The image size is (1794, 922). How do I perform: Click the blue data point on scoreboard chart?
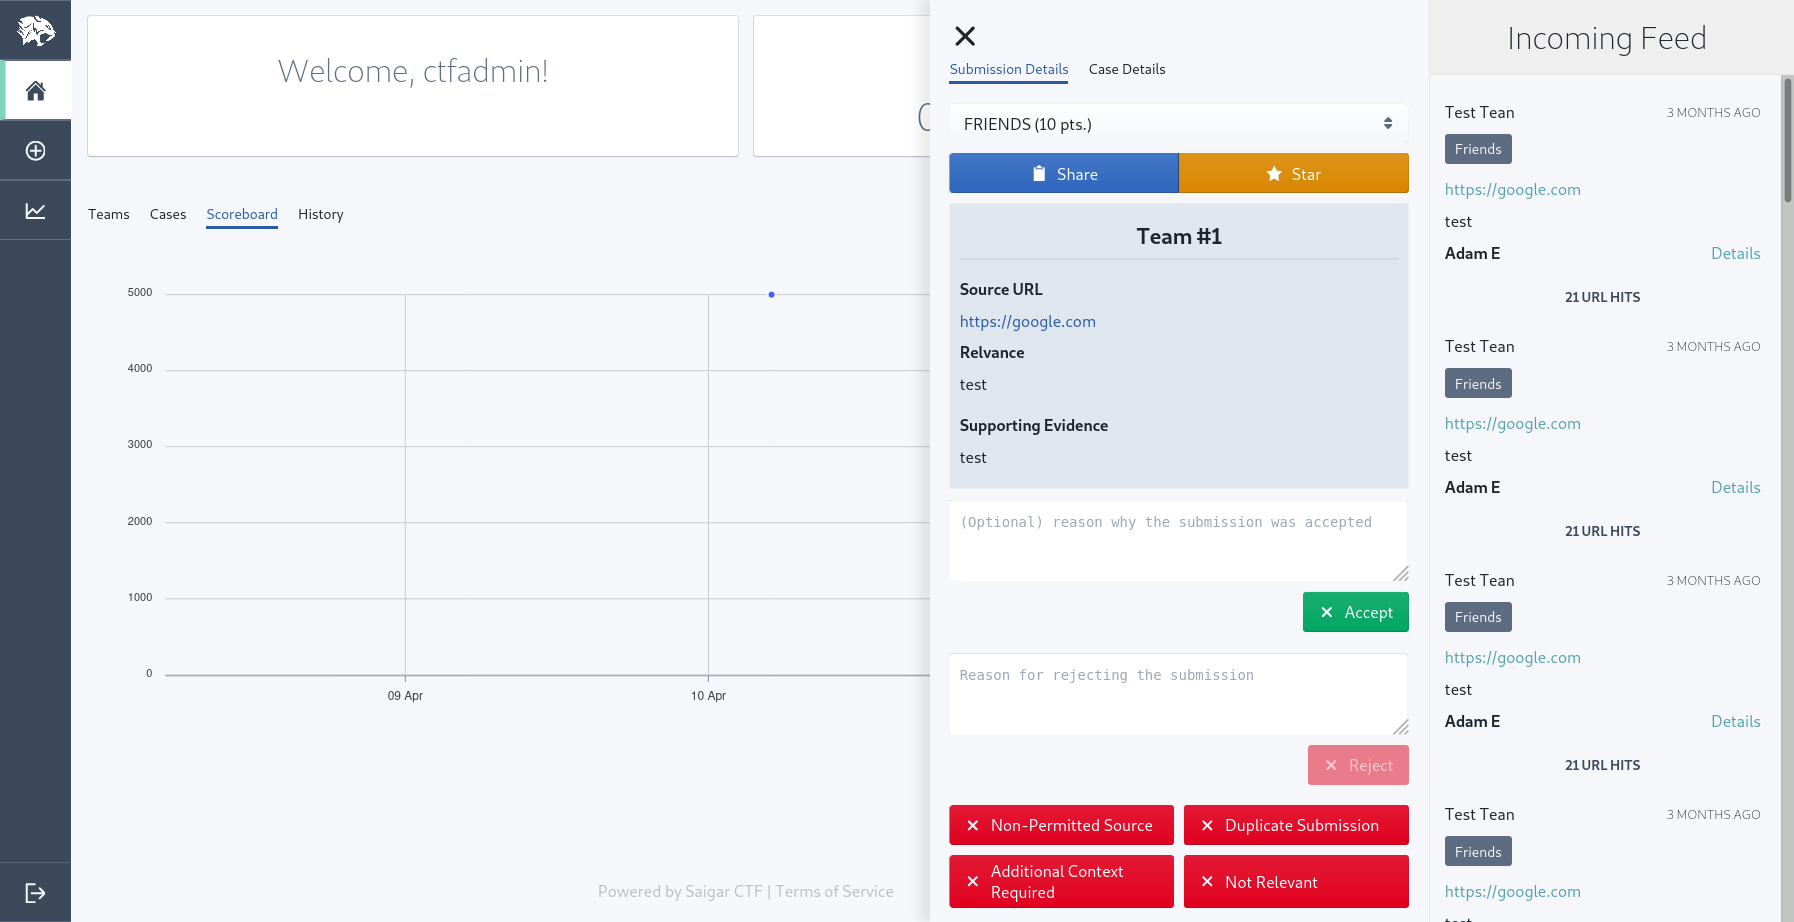tap(771, 294)
